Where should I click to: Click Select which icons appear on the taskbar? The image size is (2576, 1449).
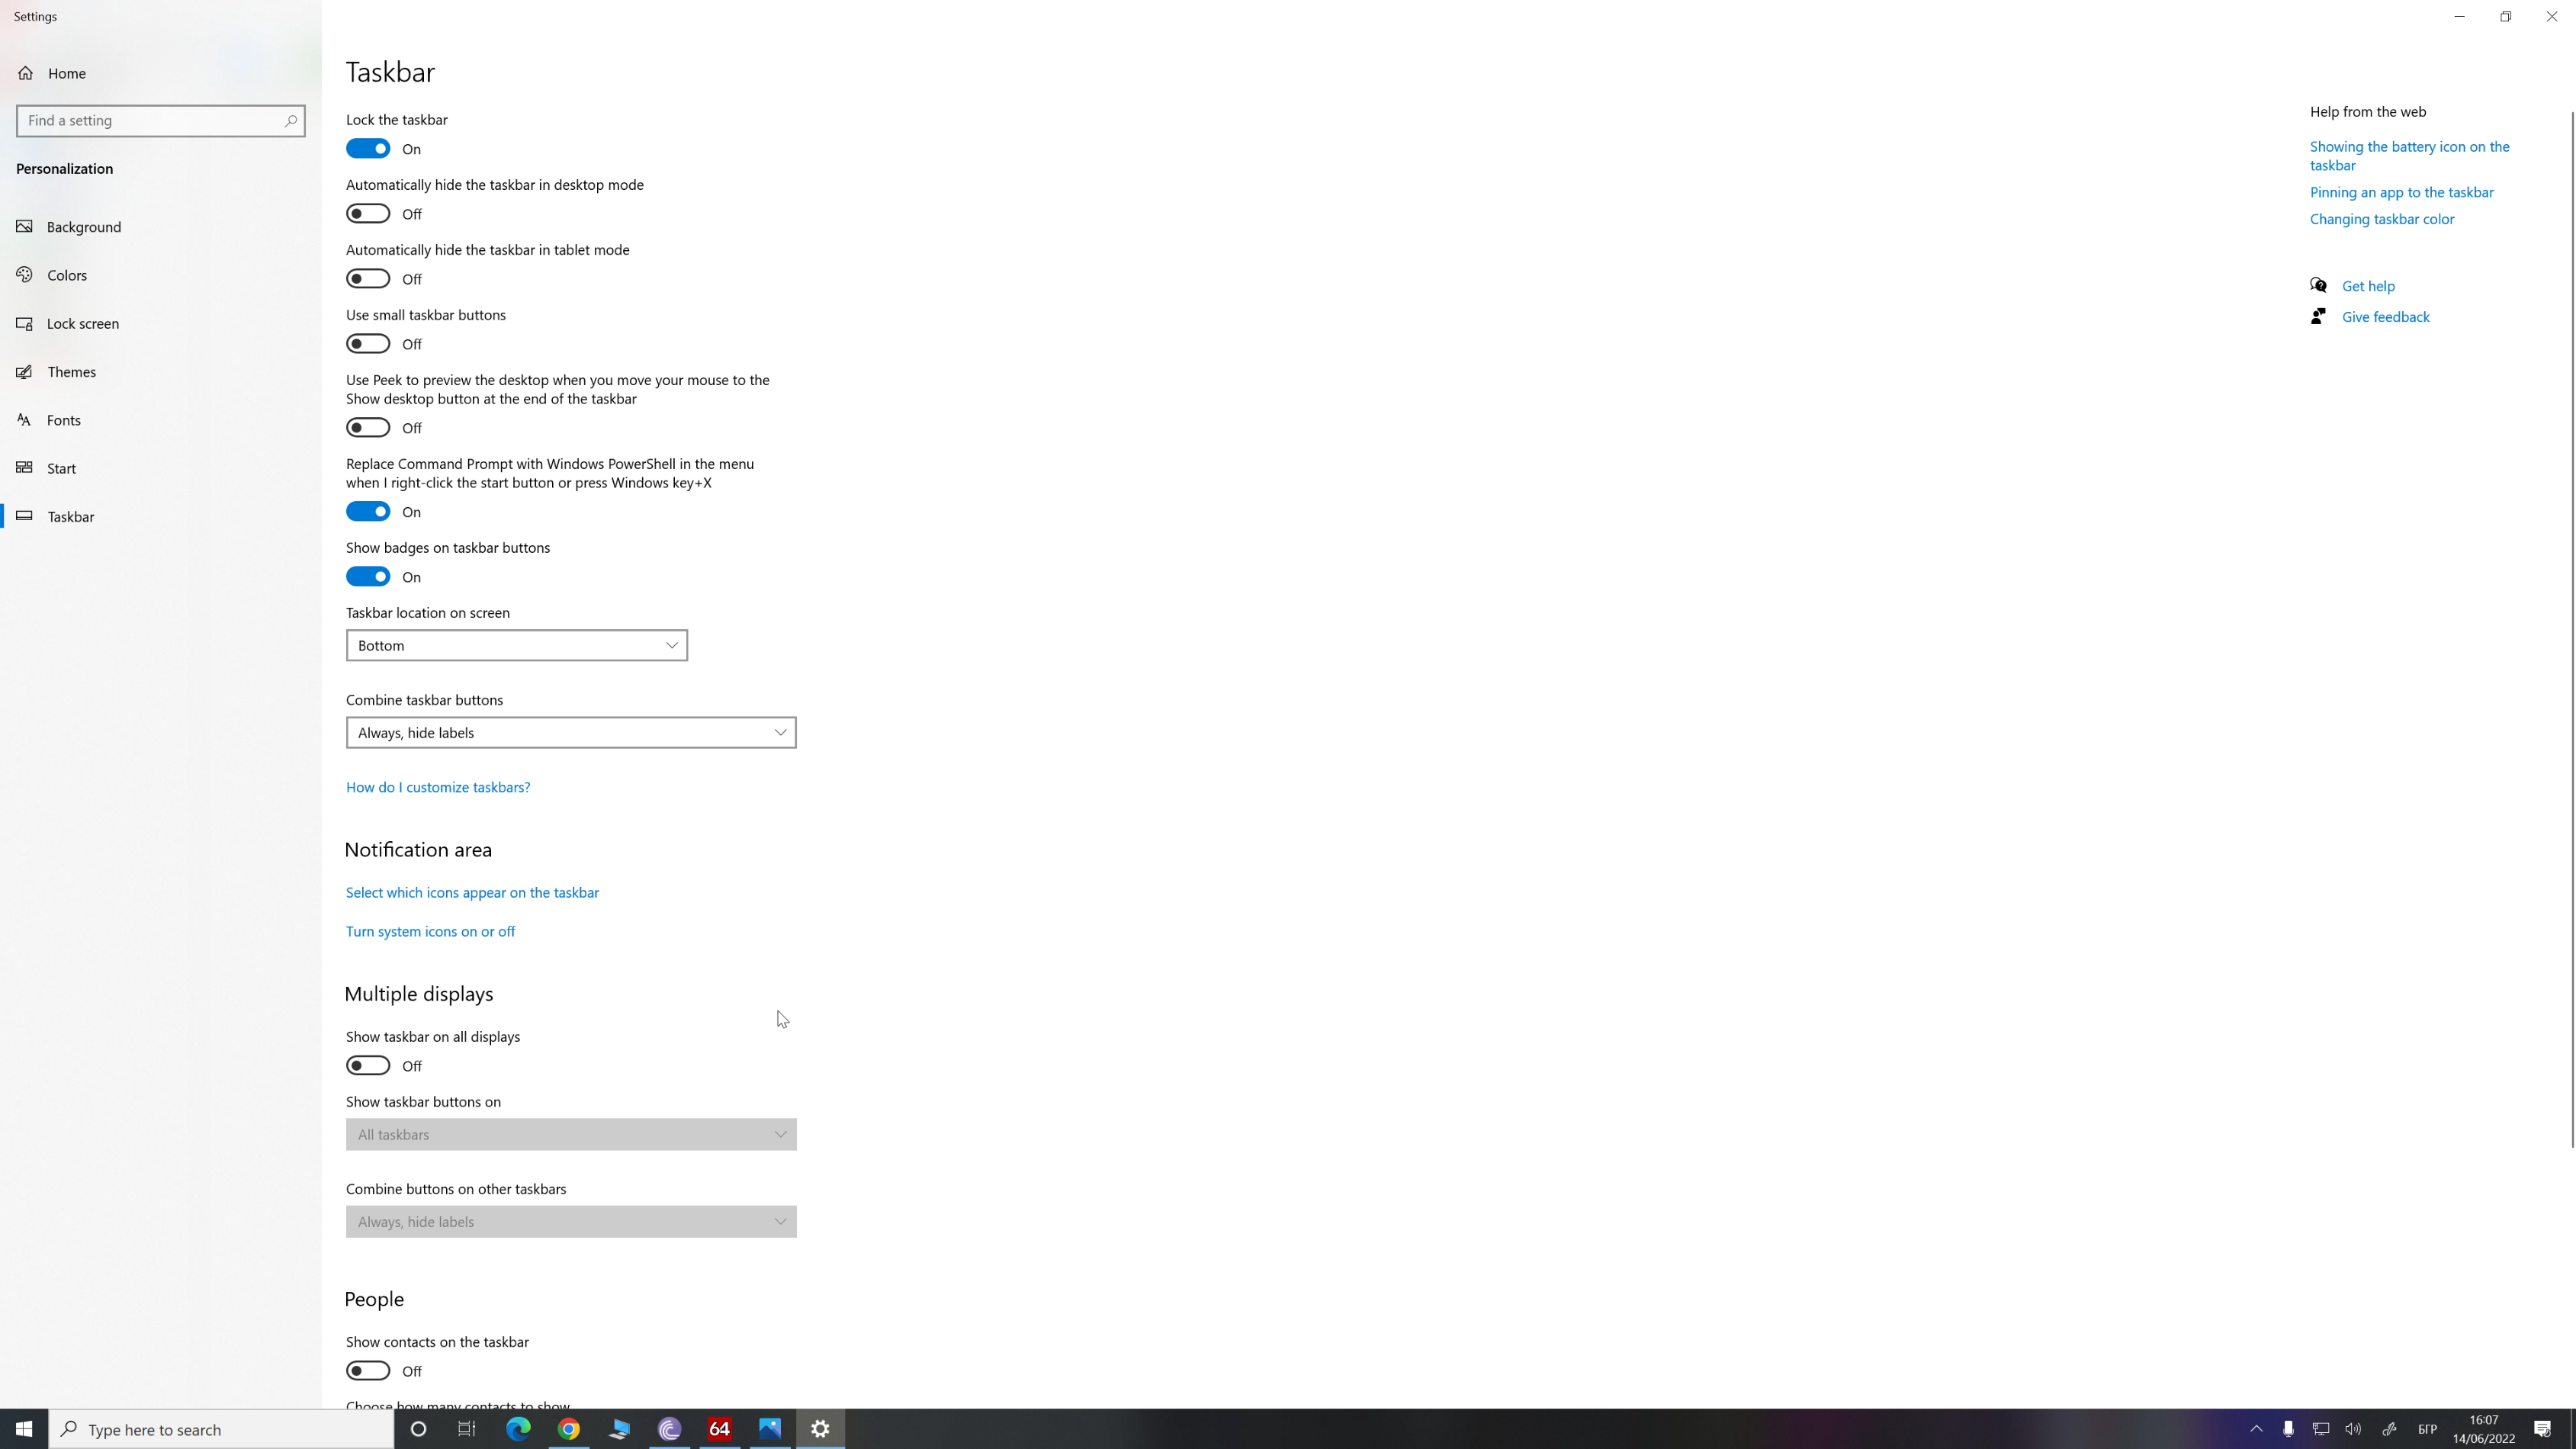472,893
